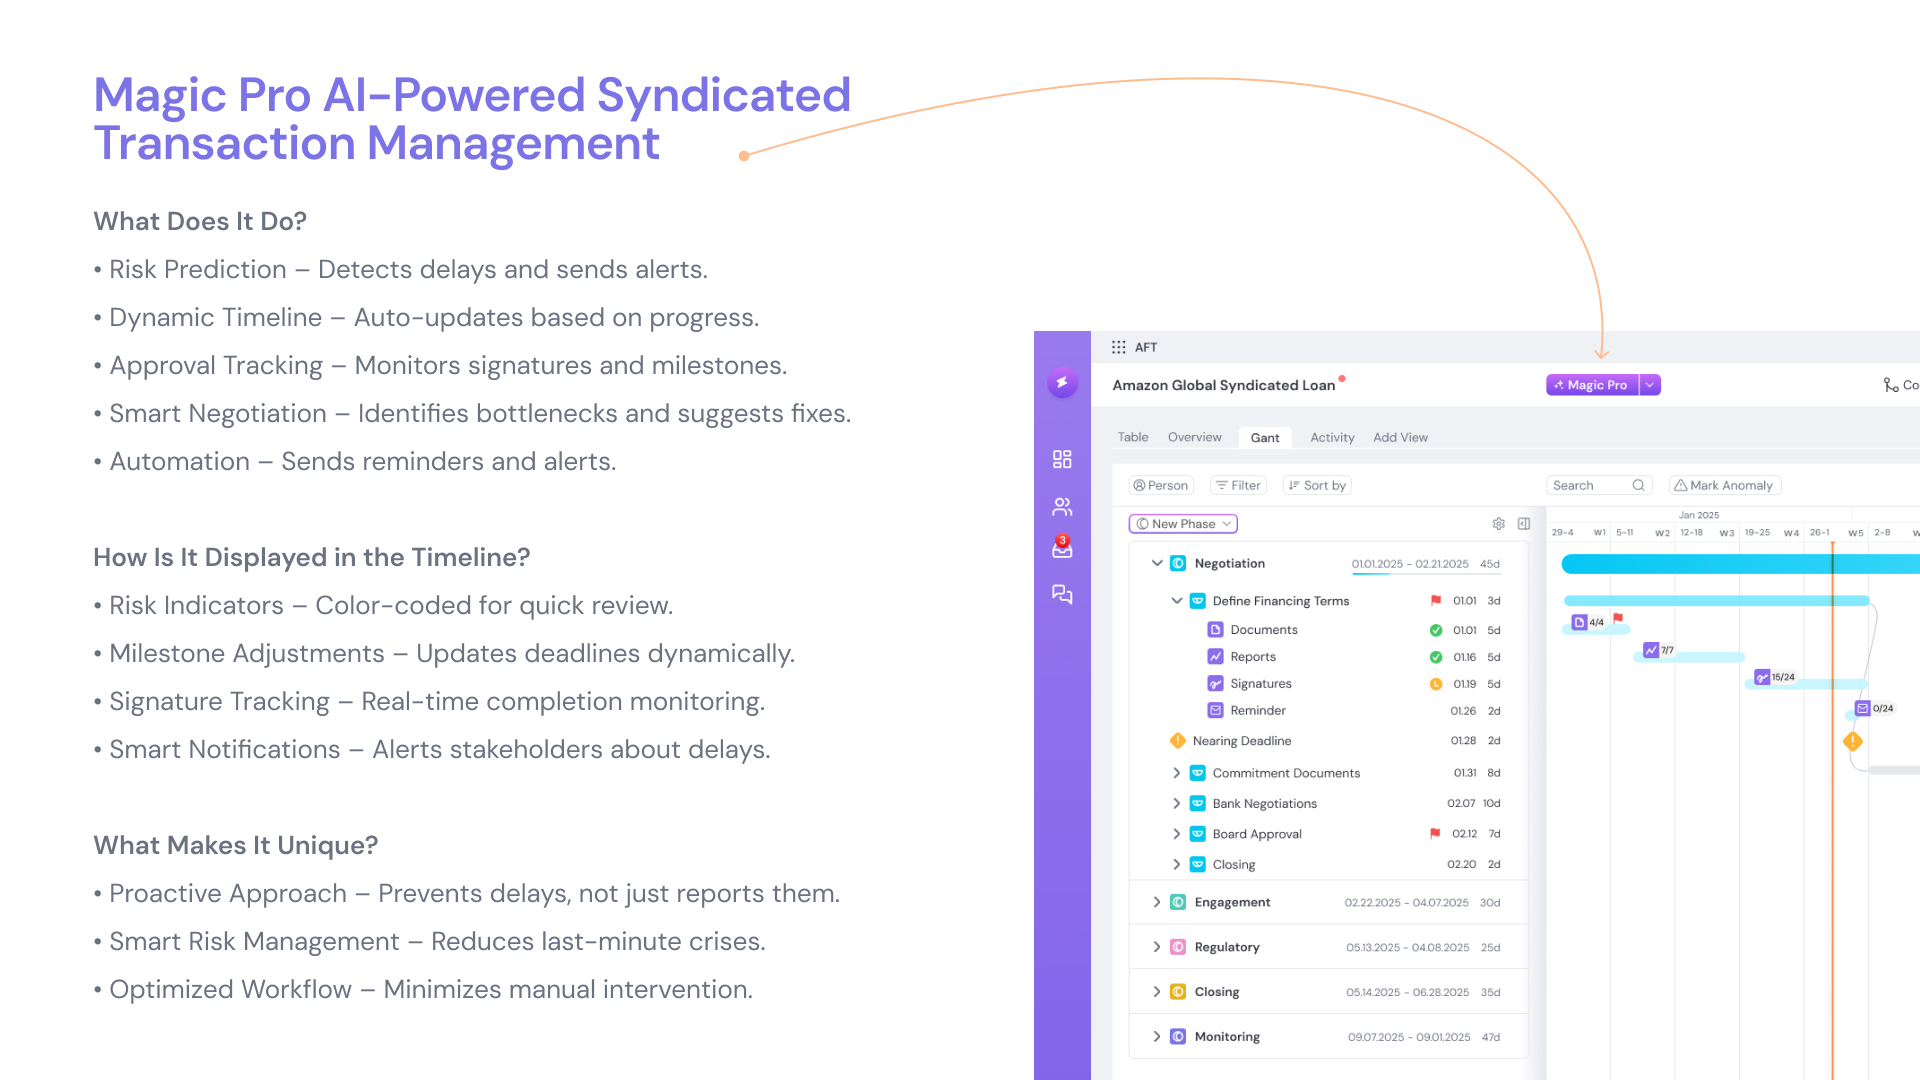Click the Negotiation phase cyan timeline bar
Viewport: 1920px width, 1080px height.
coord(1700,564)
